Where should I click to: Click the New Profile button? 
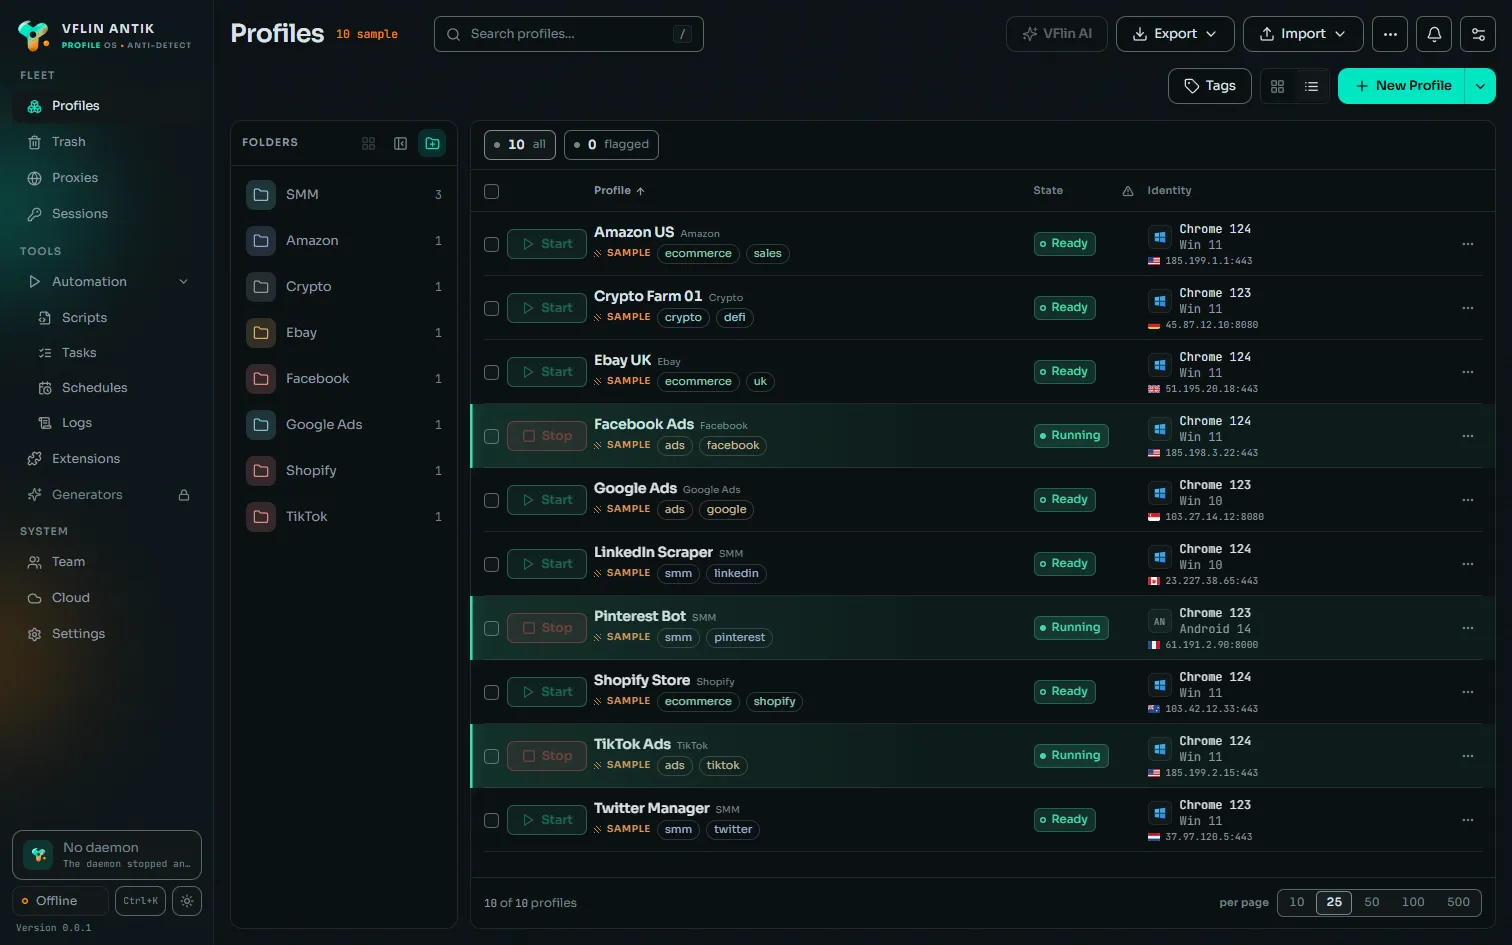tap(1401, 86)
